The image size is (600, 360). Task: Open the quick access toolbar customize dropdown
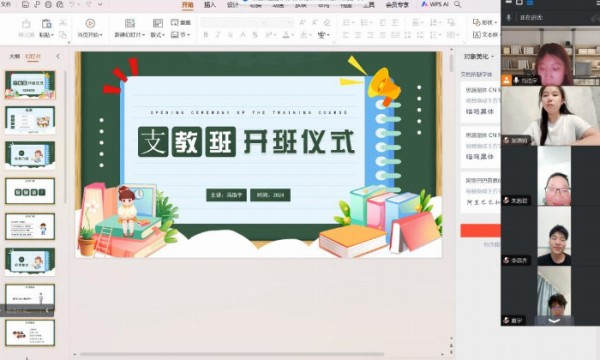(100, 5)
